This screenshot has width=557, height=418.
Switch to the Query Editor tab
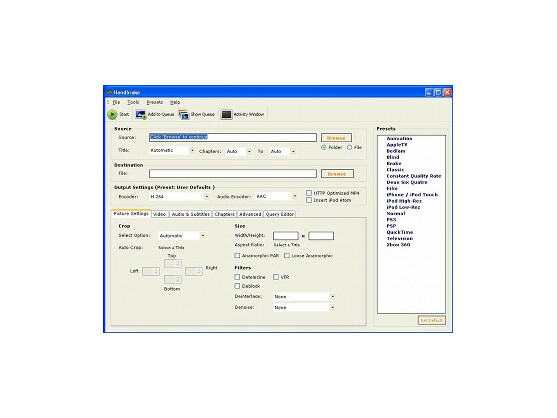pyautogui.click(x=280, y=214)
